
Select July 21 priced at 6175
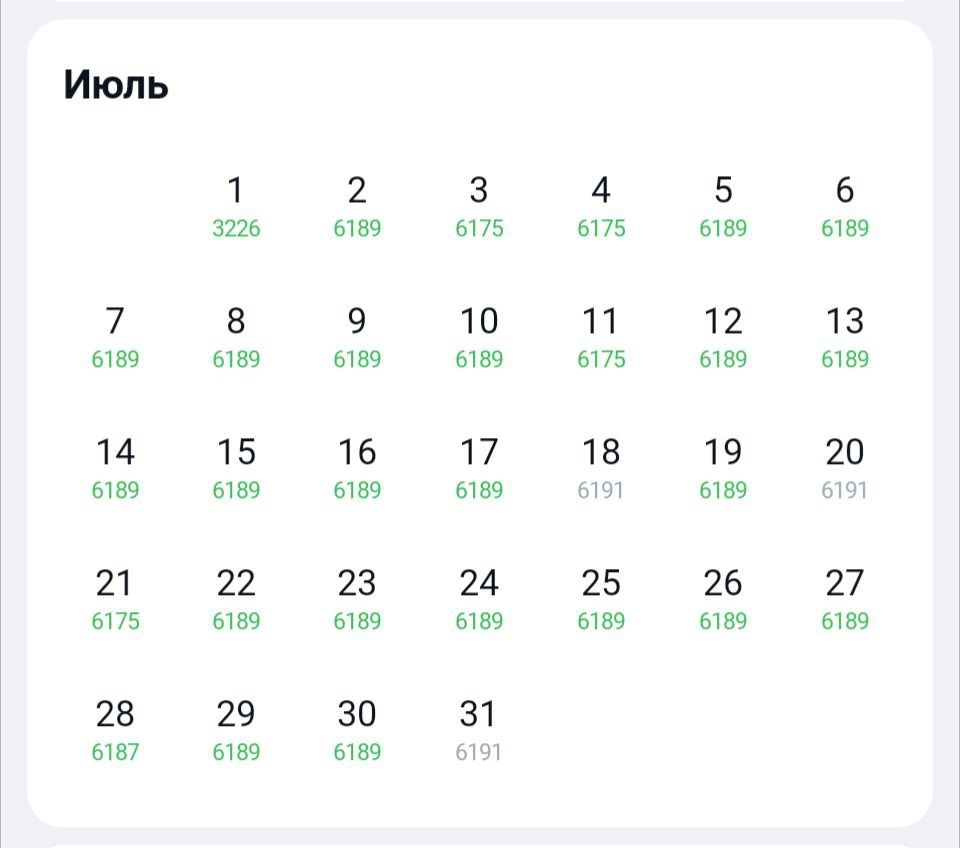tap(115, 599)
